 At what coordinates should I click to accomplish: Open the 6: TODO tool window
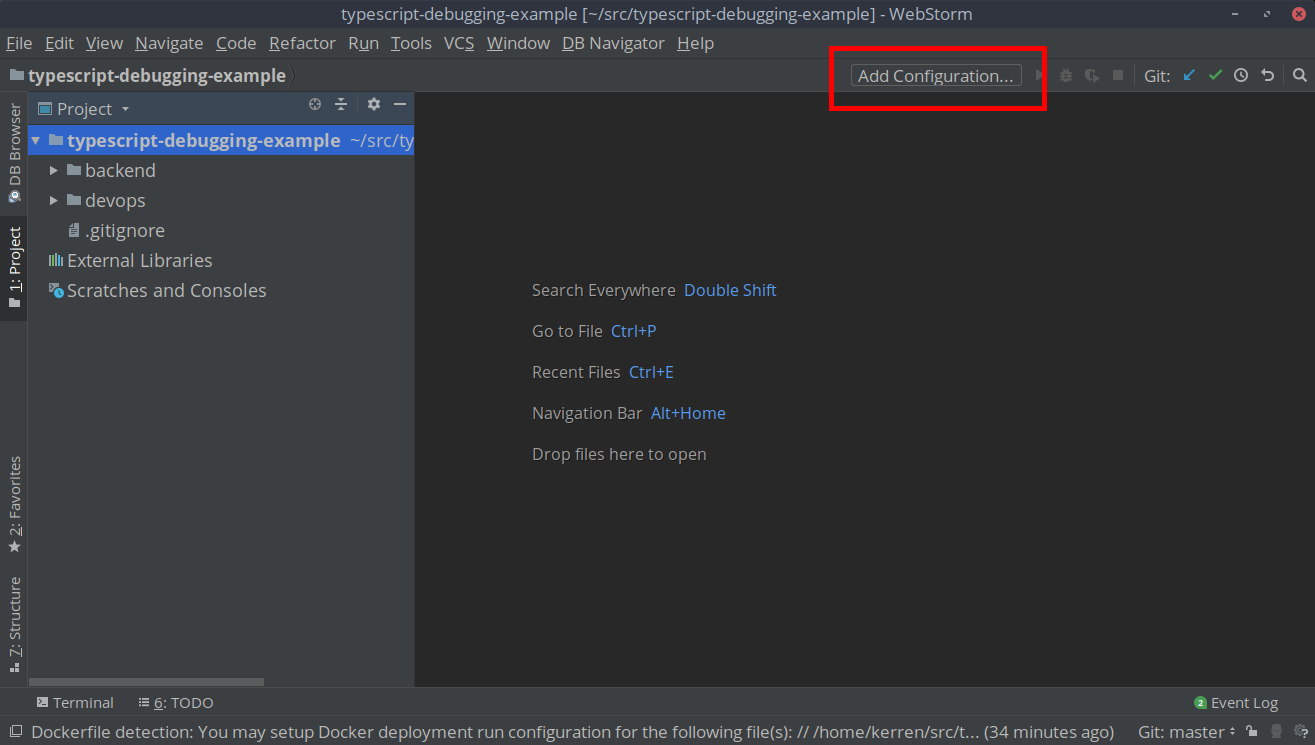(176, 703)
